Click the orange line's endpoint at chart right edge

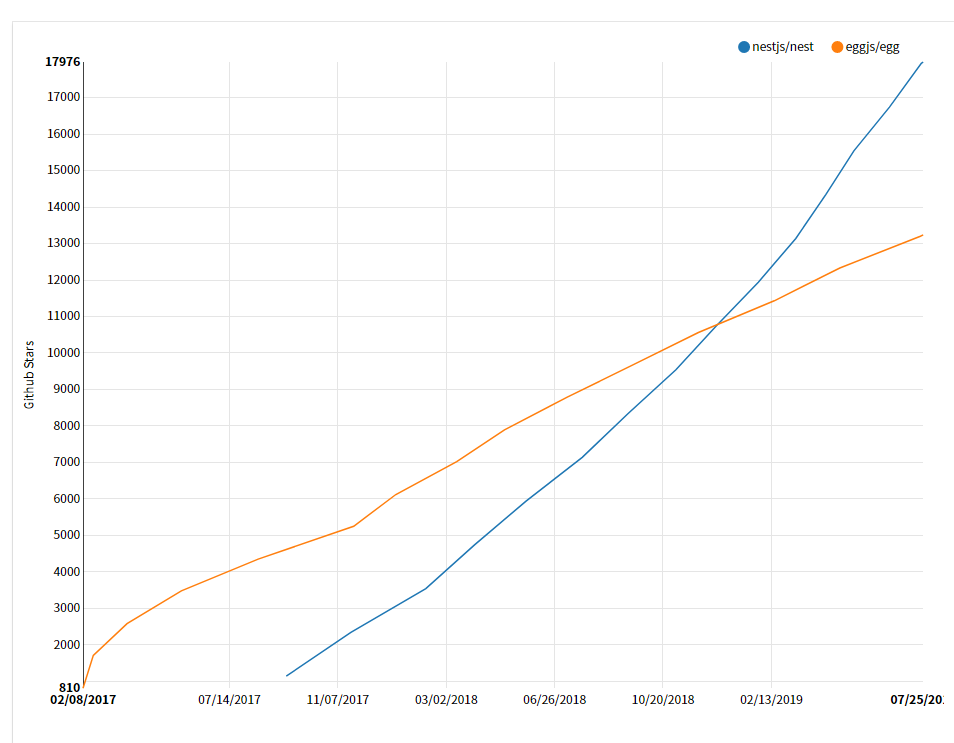pyautogui.click(x=922, y=235)
